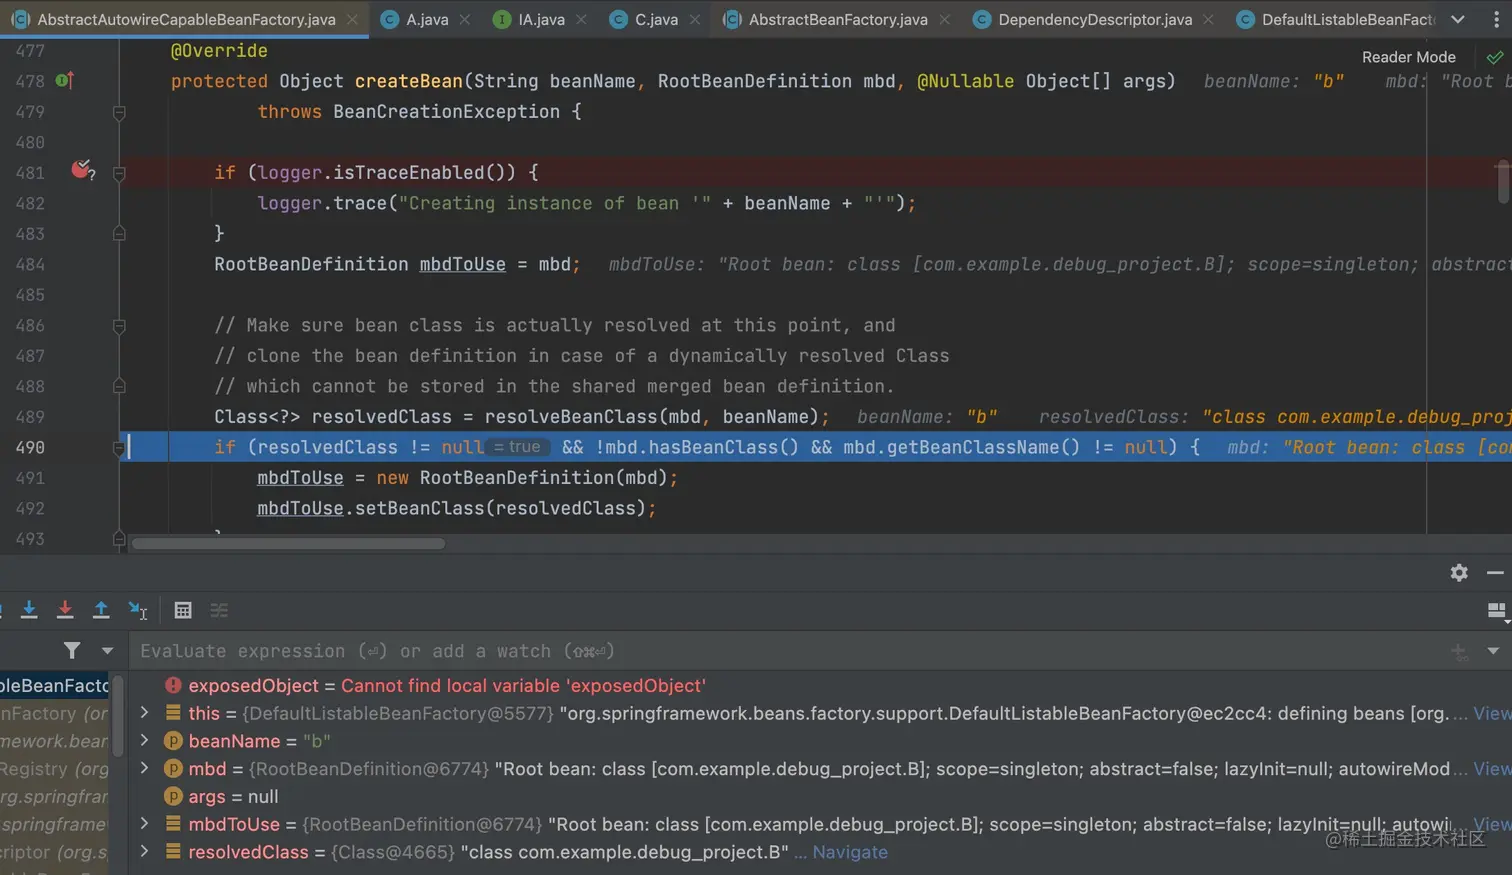Image resolution: width=1512 pixels, height=875 pixels.
Task: Click the green inspection checkmark icon
Action: click(1494, 57)
